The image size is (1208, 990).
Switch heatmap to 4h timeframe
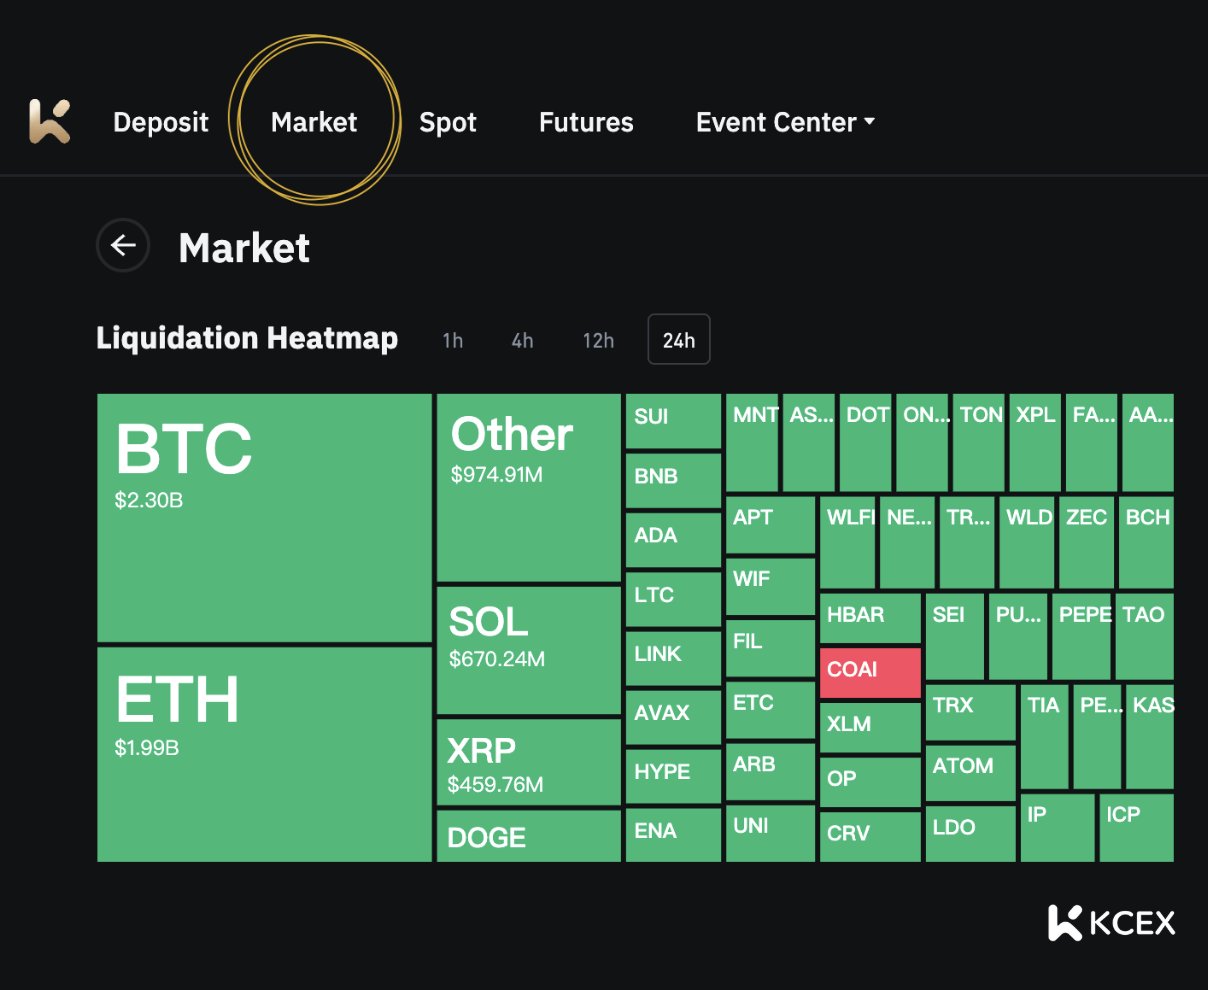(522, 340)
